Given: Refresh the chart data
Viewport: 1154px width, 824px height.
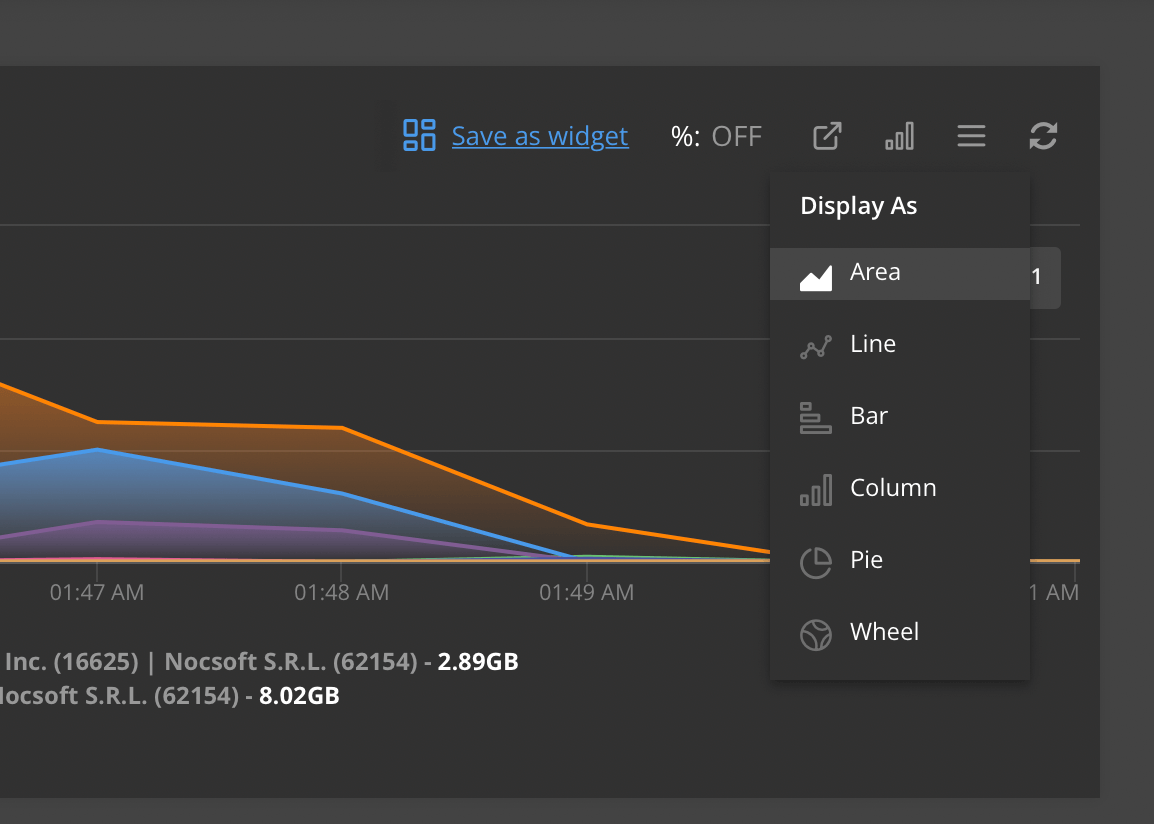Looking at the screenshot, I should tap(1043, 136).
